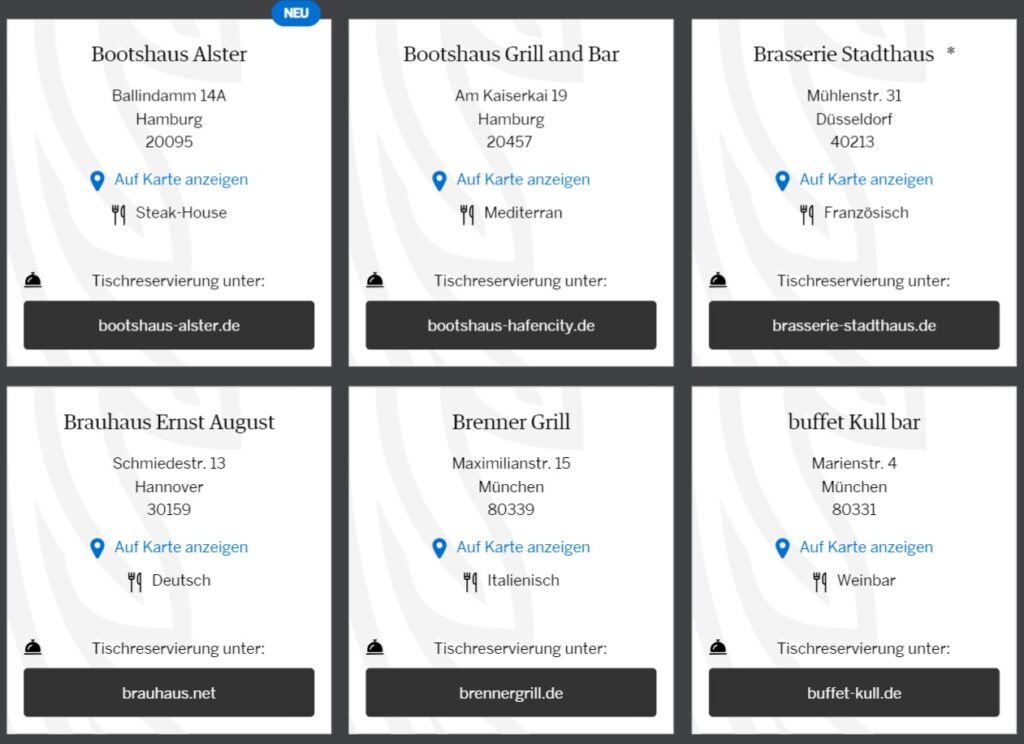
Task: Show buffet Kull bar on map
Action: 866,548
